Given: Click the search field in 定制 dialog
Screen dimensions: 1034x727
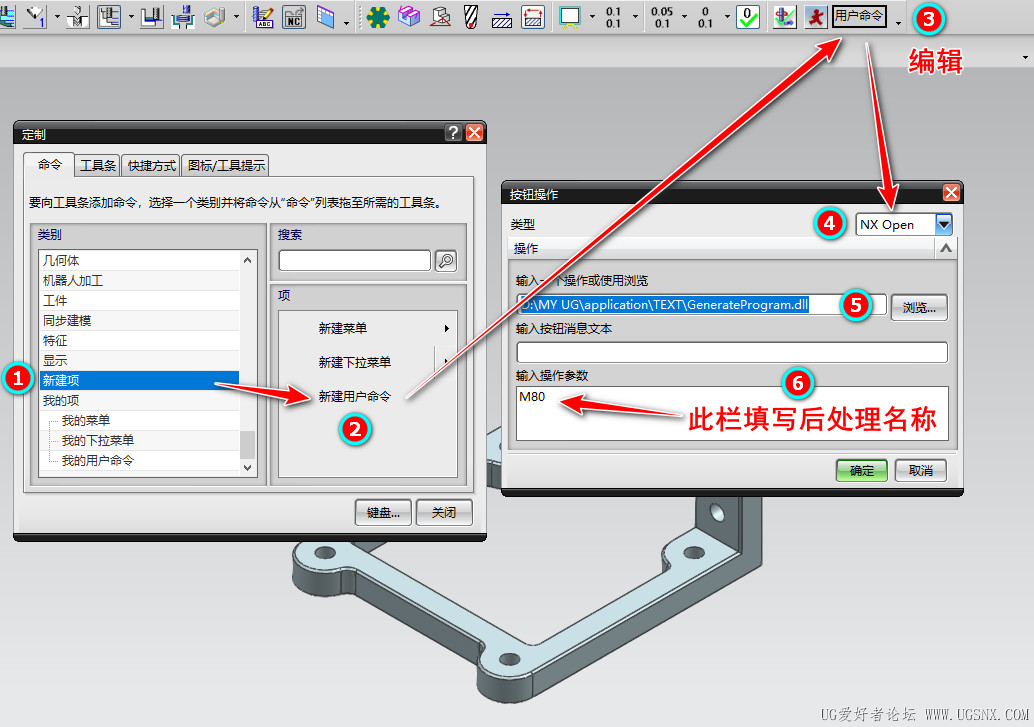Looking at the screenshot, I should [355, 261].
